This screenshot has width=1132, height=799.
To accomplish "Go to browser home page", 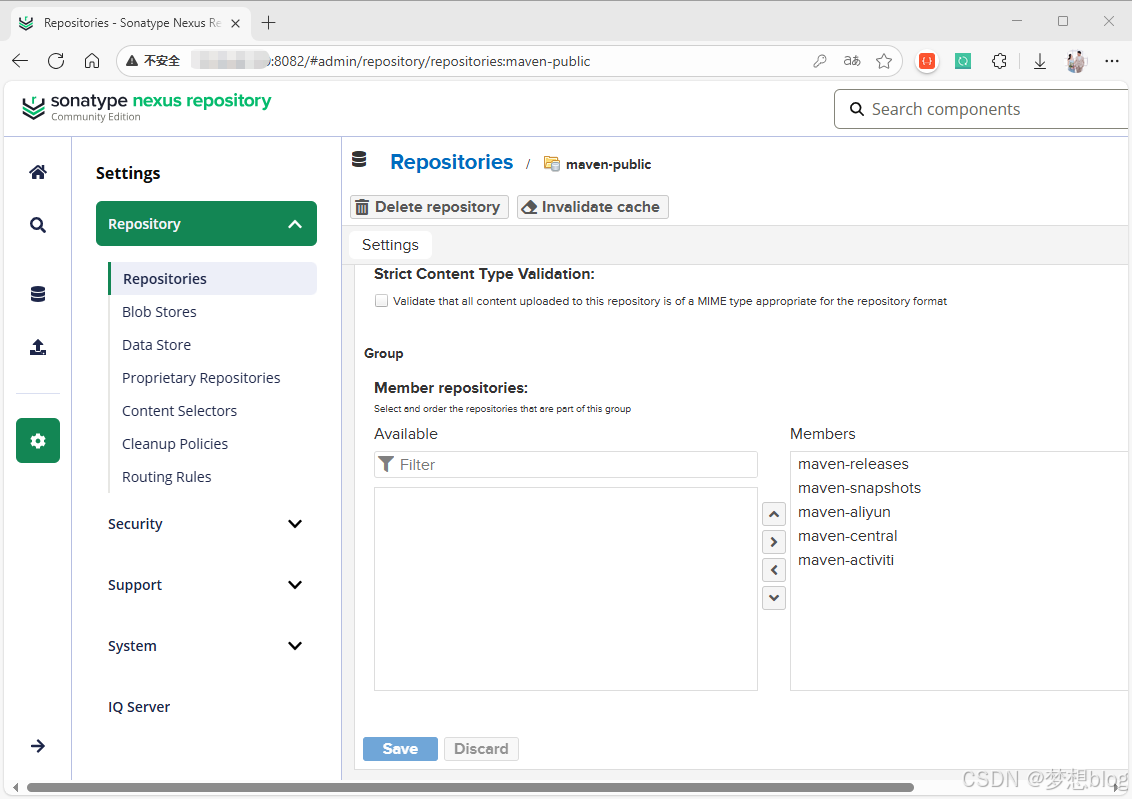I will (92, 61).
